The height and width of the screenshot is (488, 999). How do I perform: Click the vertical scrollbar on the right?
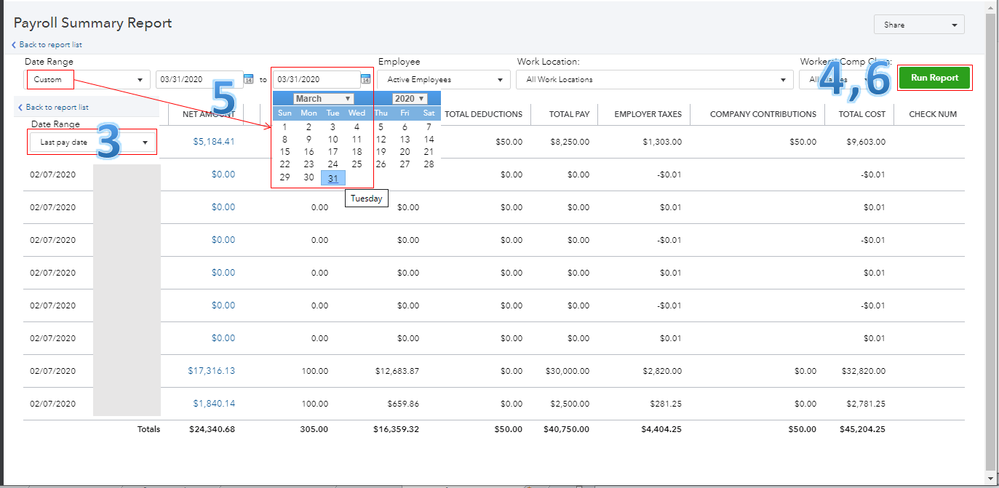tap(992, 242)
